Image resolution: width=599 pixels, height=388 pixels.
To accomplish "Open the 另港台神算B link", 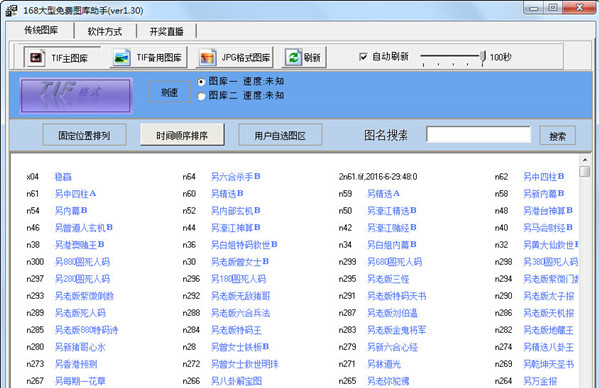I will pos(548,210).
